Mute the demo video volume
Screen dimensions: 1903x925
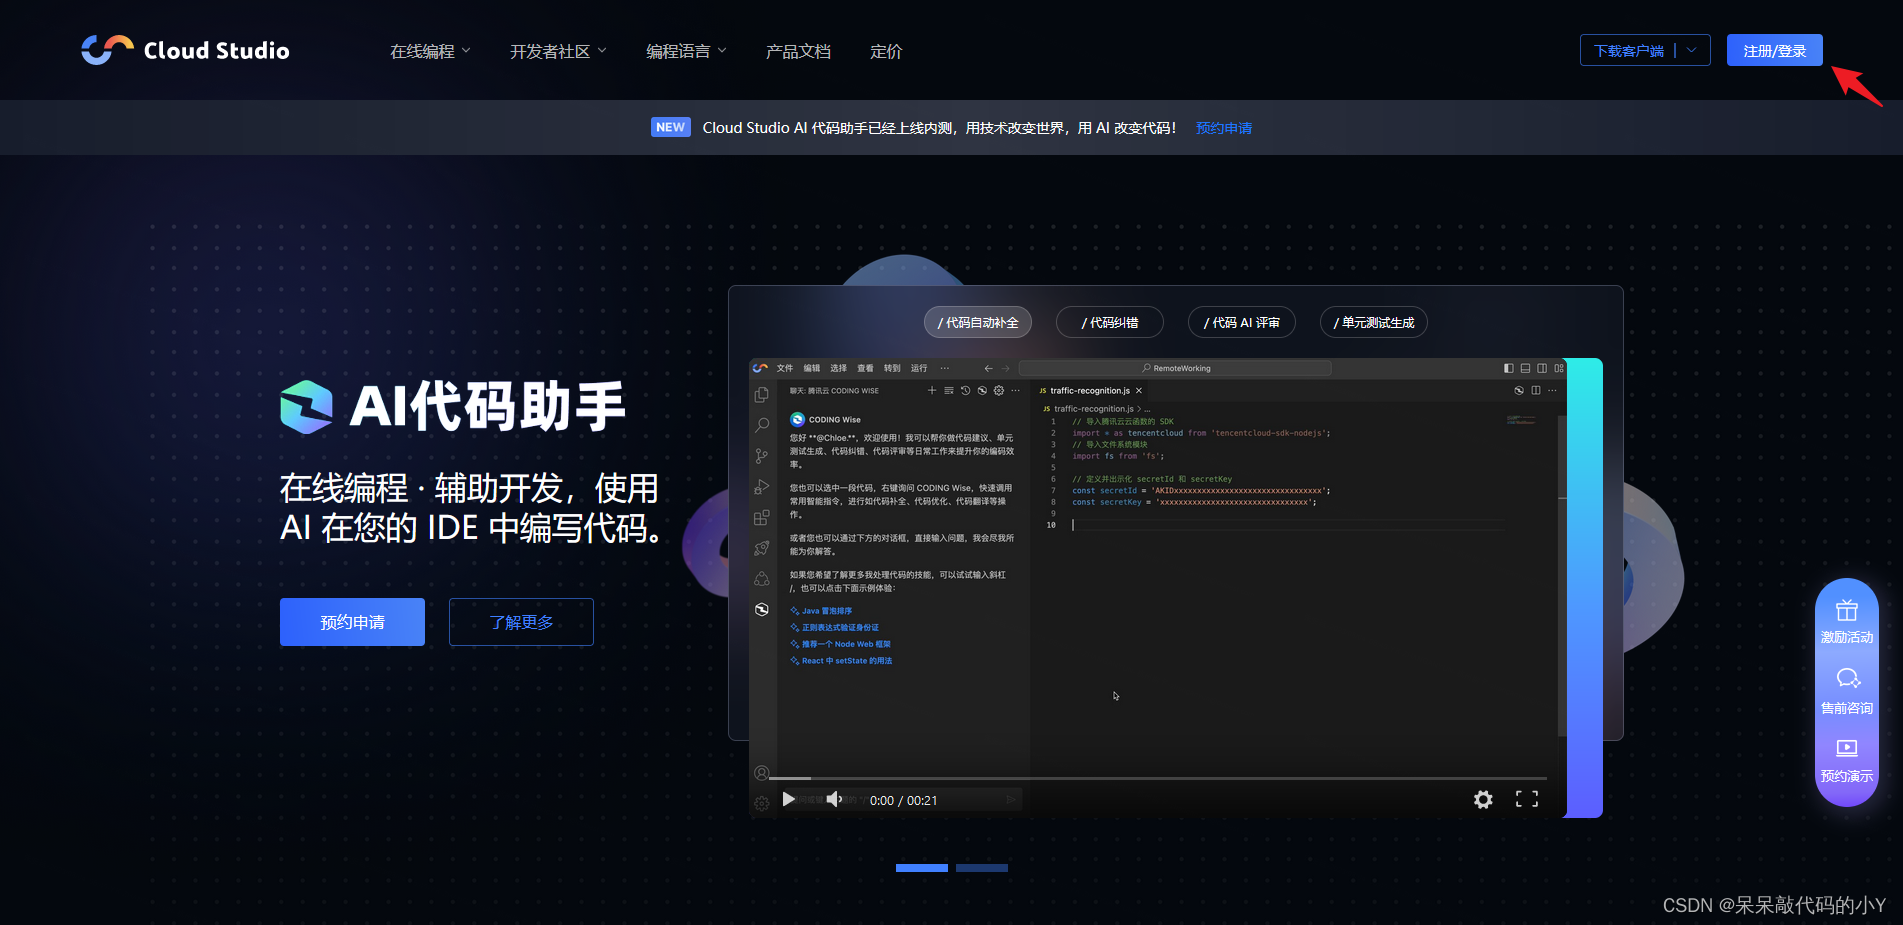834,799
